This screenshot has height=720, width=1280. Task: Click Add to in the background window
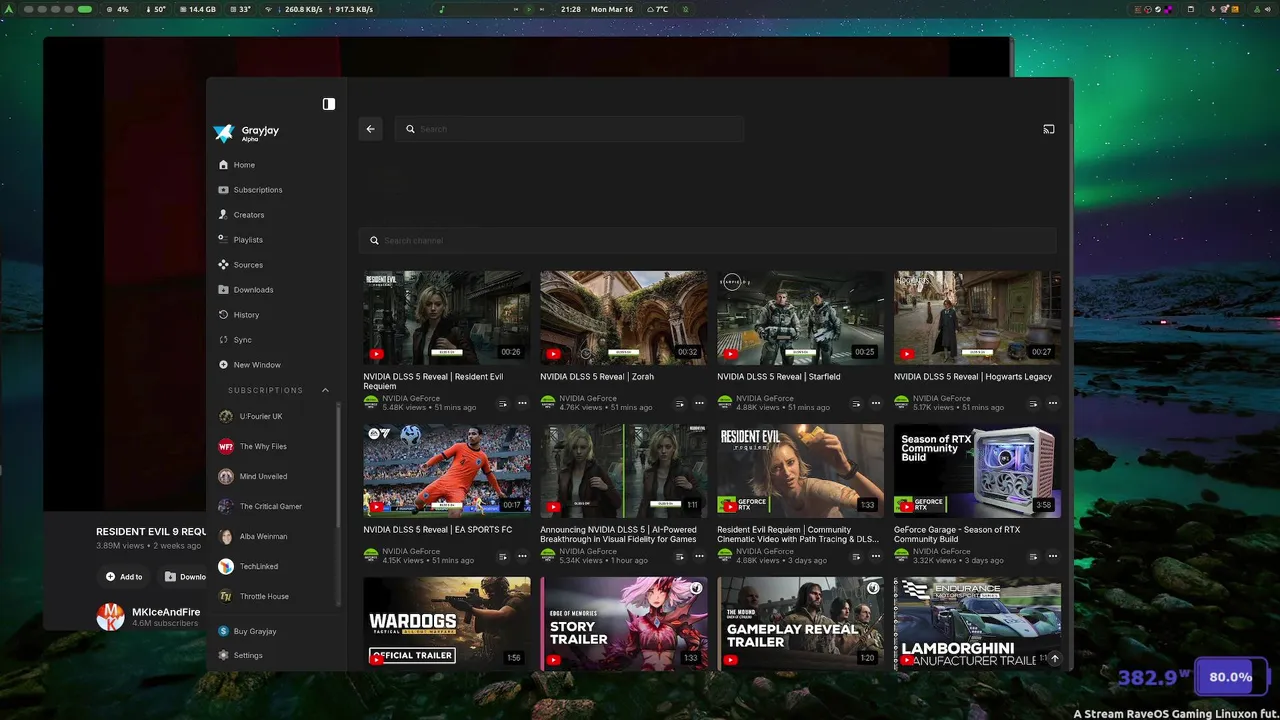pyautogui.click(x=124, y=576)
